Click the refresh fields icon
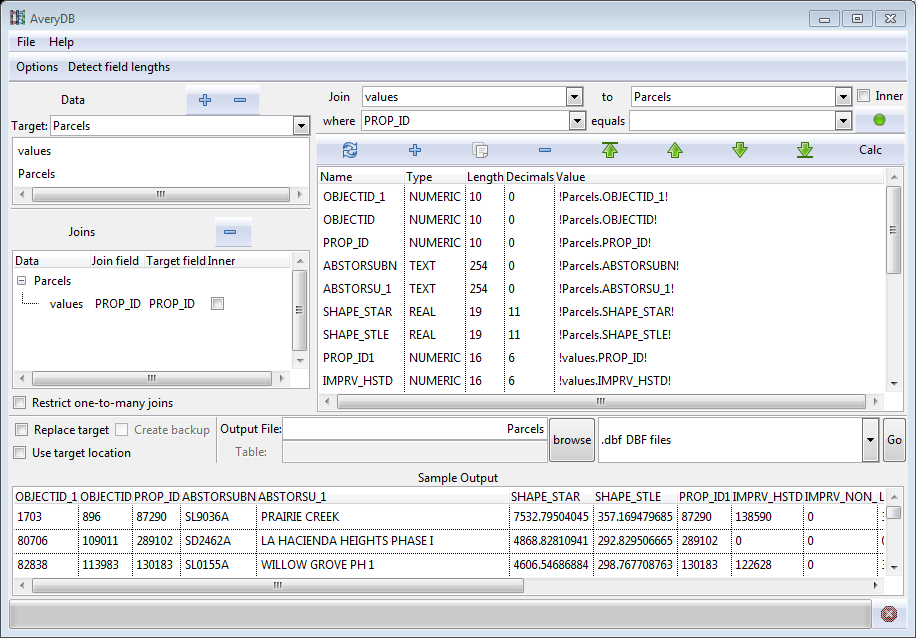916x638 pixels. click(350, 150)
